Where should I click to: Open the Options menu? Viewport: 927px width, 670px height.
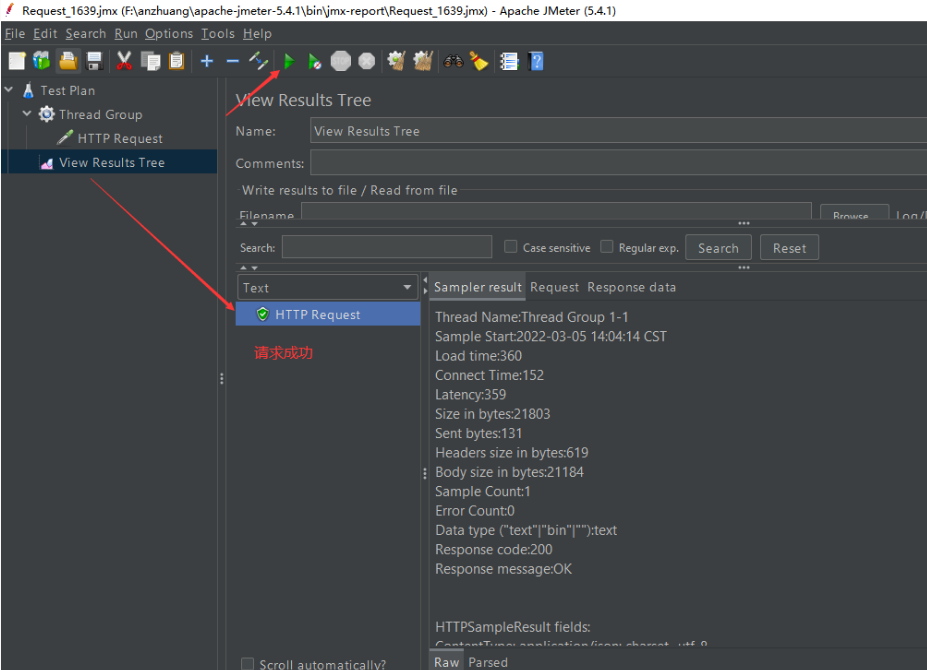(169, 34)
